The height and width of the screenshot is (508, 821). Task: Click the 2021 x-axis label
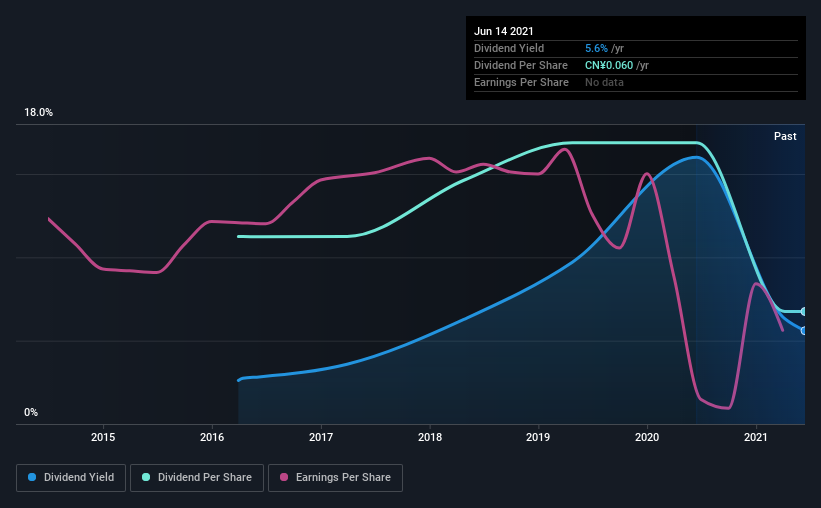(x=756, y=437)
